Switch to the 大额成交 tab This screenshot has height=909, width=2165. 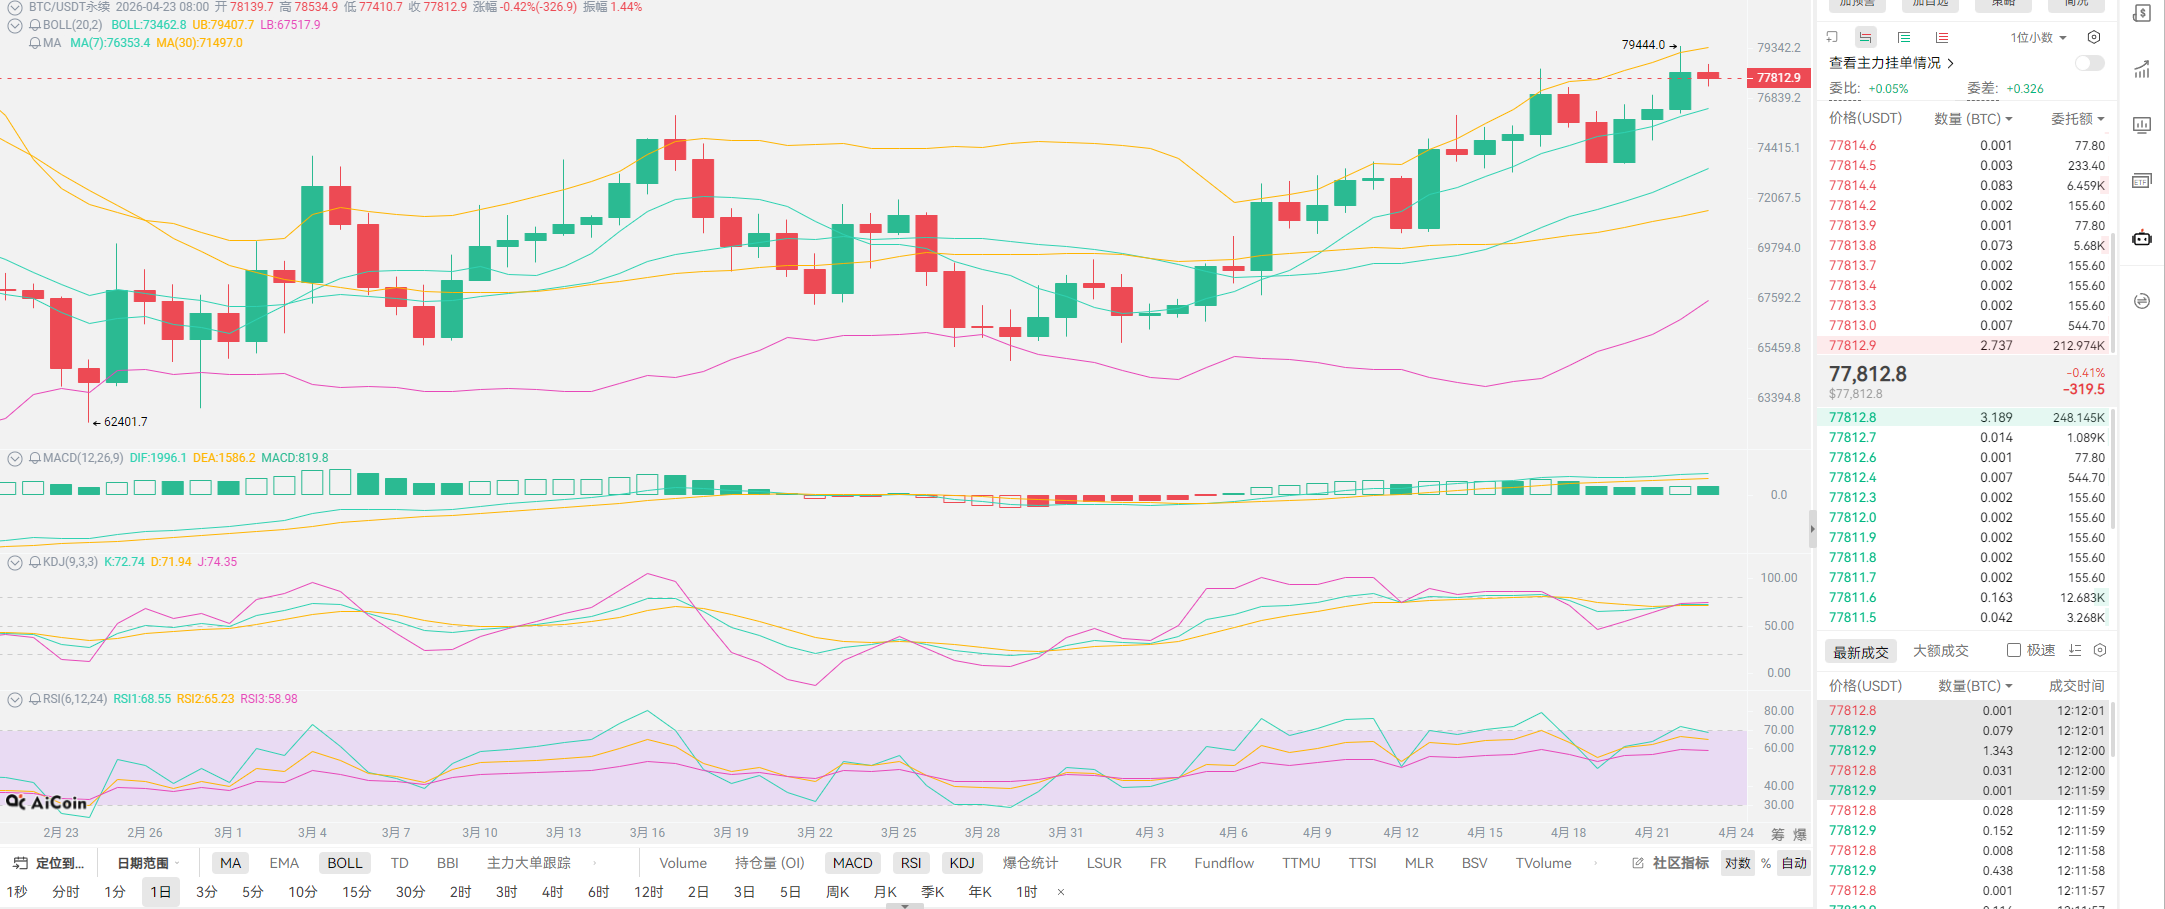pyautogui.click(x=1940, y=651)
